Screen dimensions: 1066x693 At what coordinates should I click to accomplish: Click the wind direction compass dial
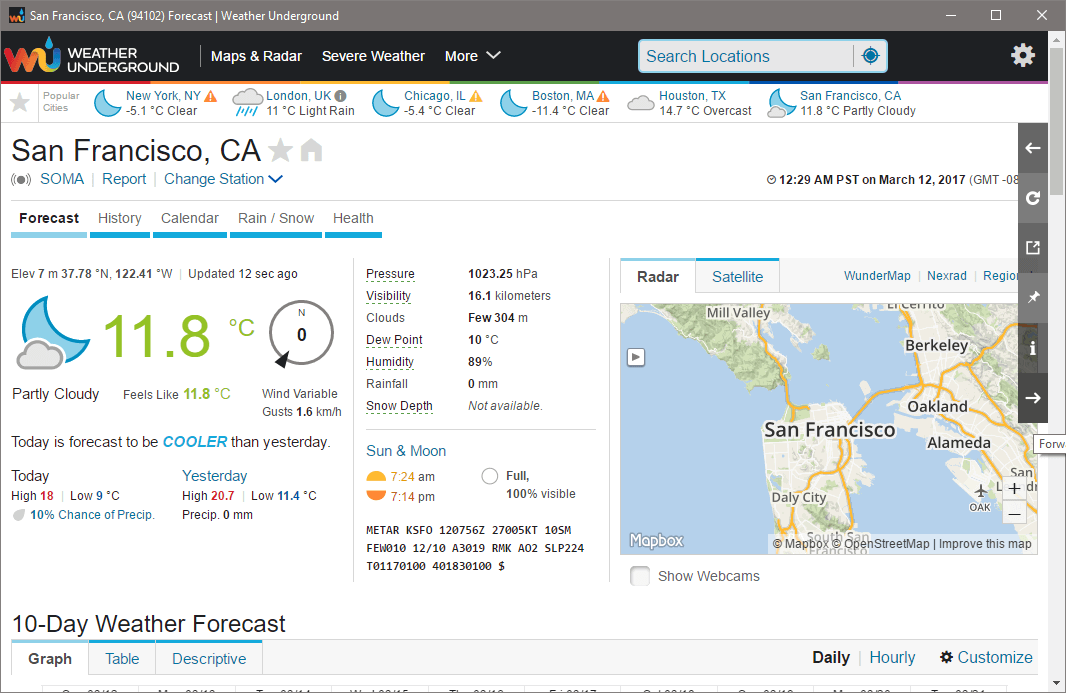tap(301, 334)
